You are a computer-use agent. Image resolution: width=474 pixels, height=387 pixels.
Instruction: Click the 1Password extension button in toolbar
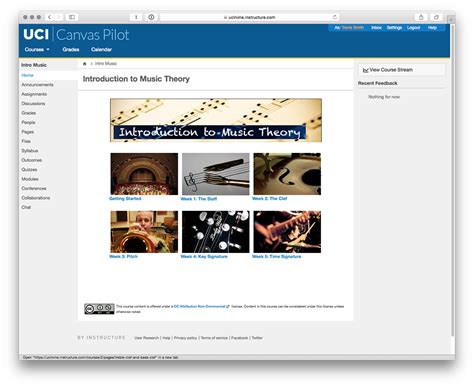[x=136, y=17]
